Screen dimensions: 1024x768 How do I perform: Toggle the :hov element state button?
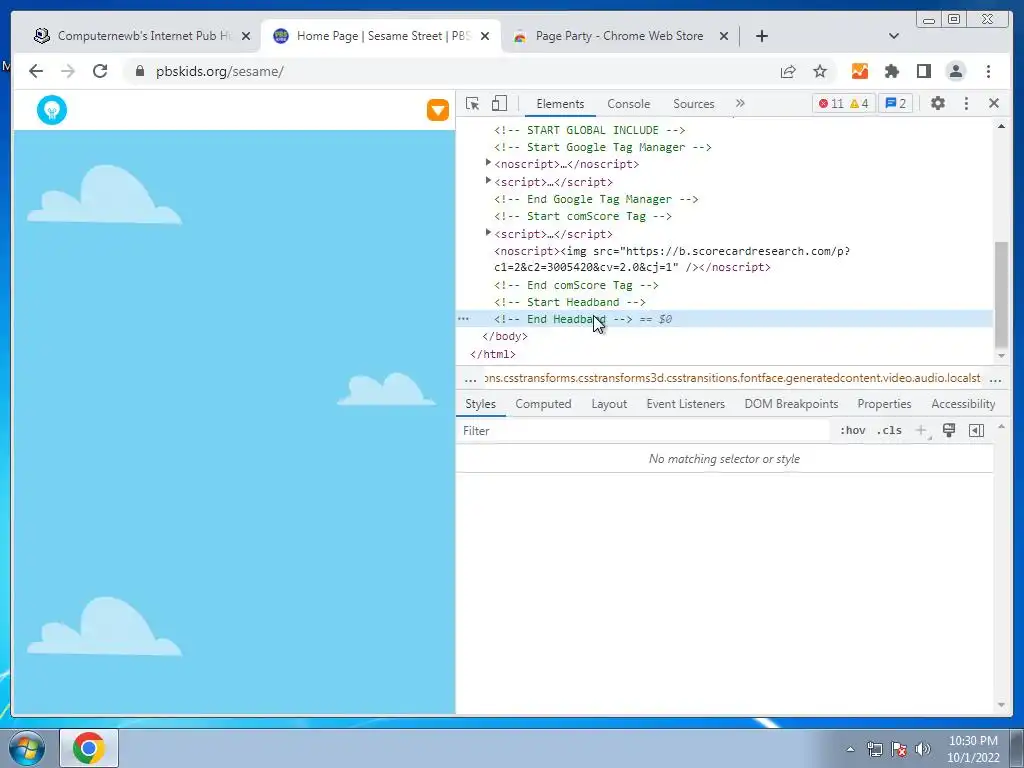coord(852,430)
